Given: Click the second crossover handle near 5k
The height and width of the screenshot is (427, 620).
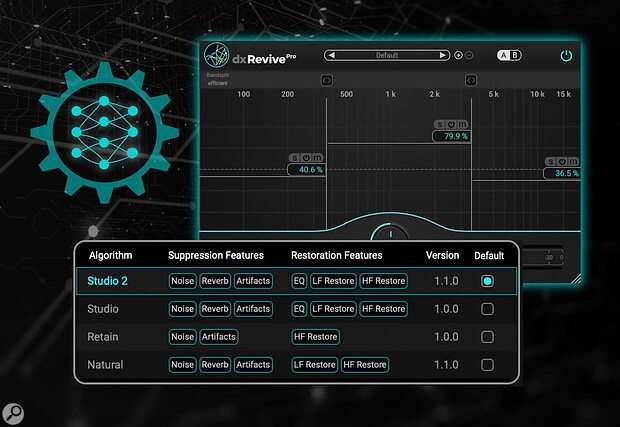Looking at the screenshot, I should 471,80.
